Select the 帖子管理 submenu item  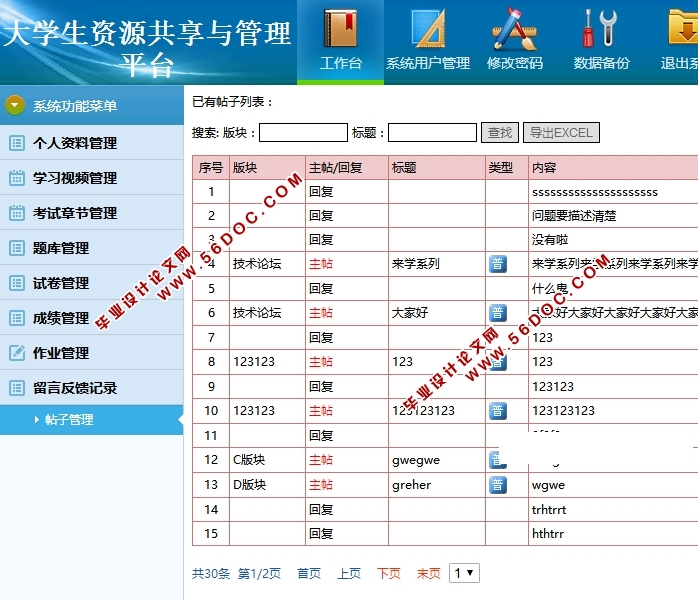point(92,420)
